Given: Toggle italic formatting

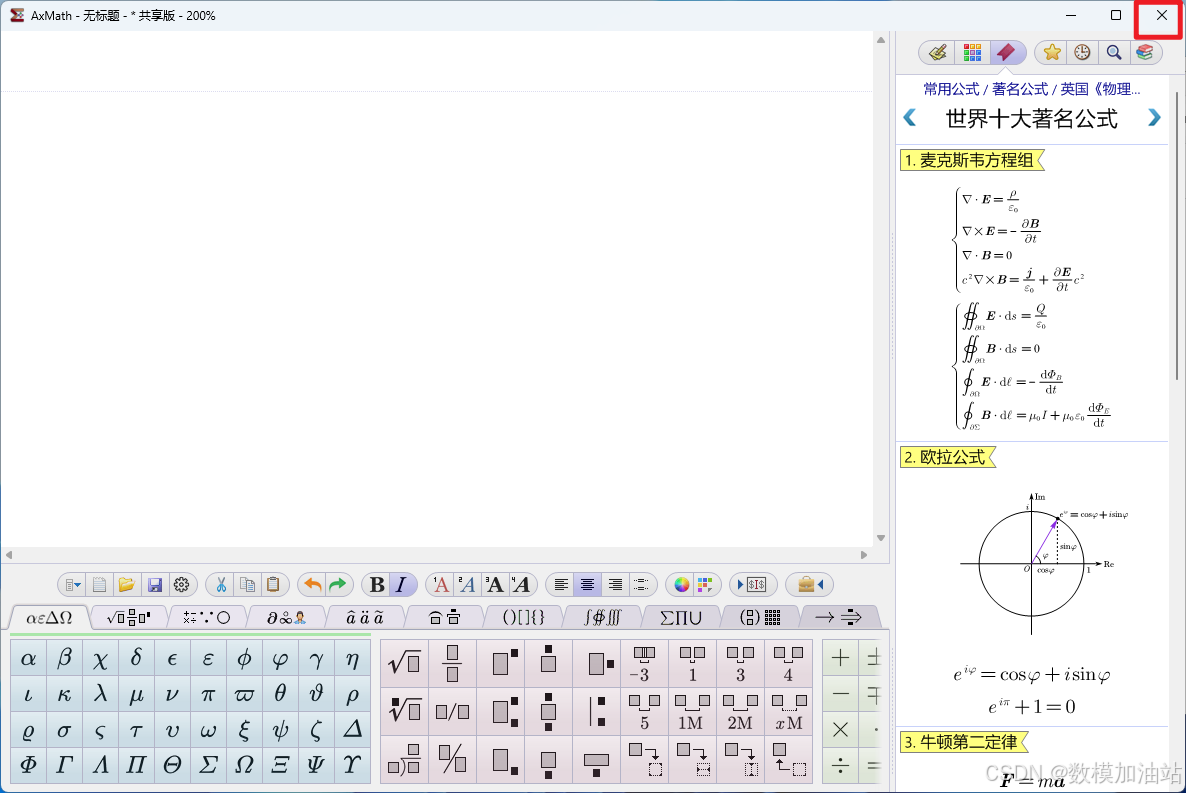Looking at the screenshot, I should [402, 585].
